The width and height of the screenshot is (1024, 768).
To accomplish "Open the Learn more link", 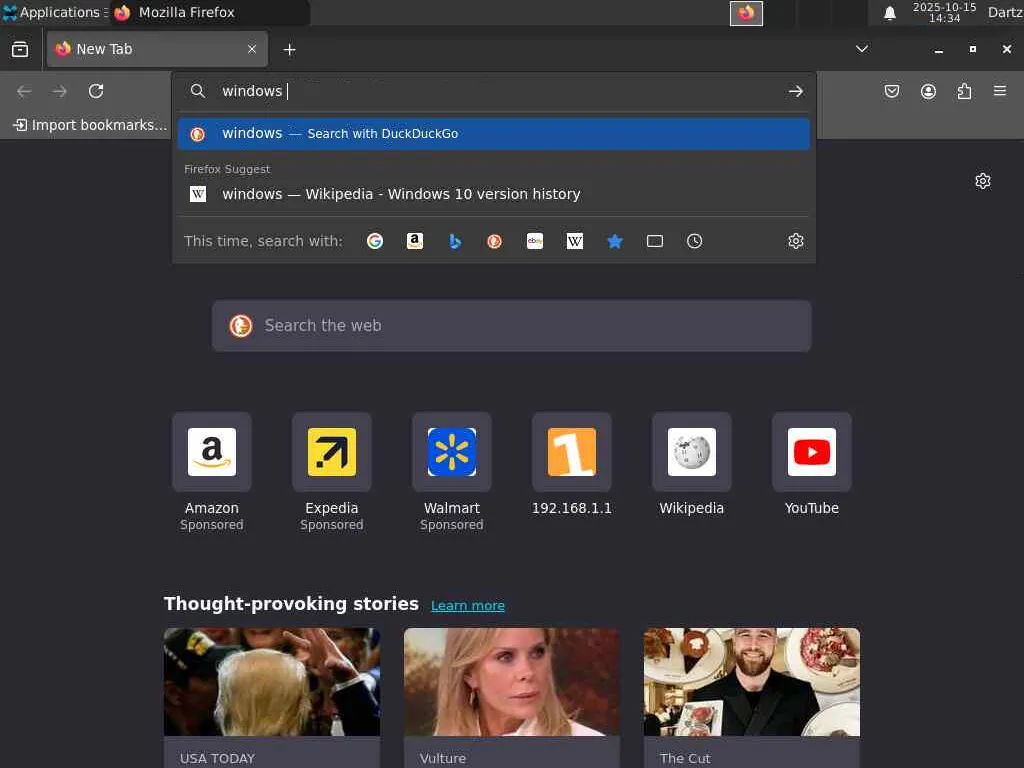I will click(x=468, y=605).
